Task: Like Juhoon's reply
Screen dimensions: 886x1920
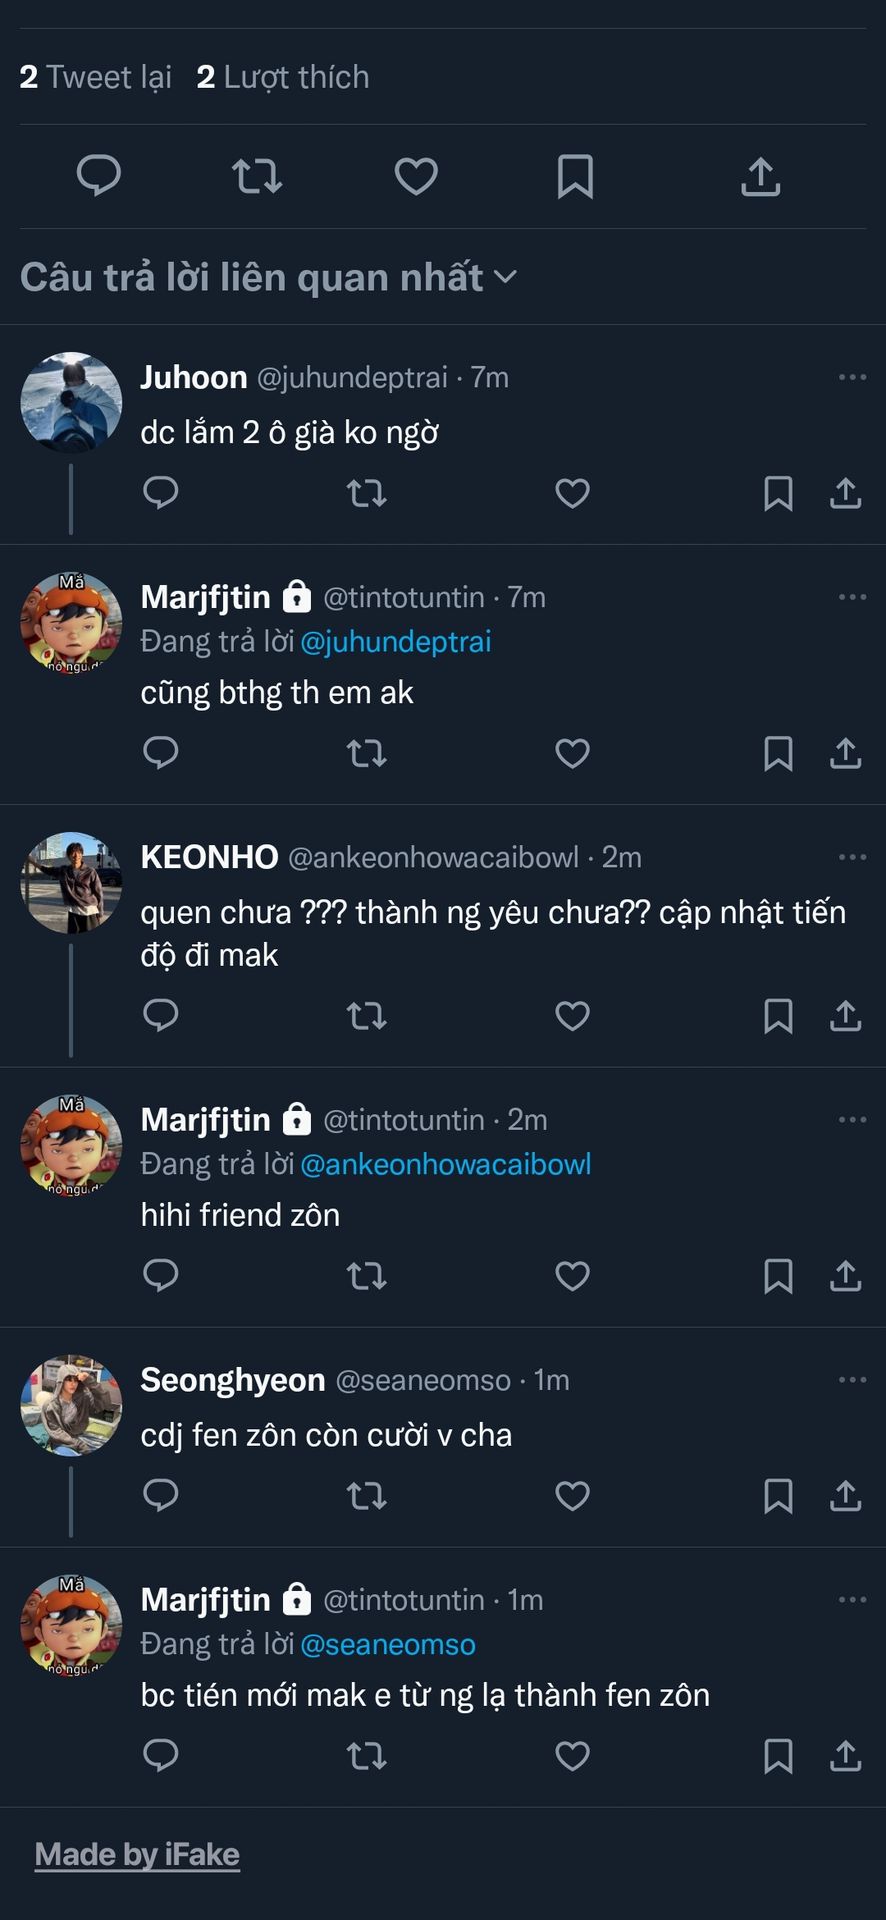Action: pos(572,493)
